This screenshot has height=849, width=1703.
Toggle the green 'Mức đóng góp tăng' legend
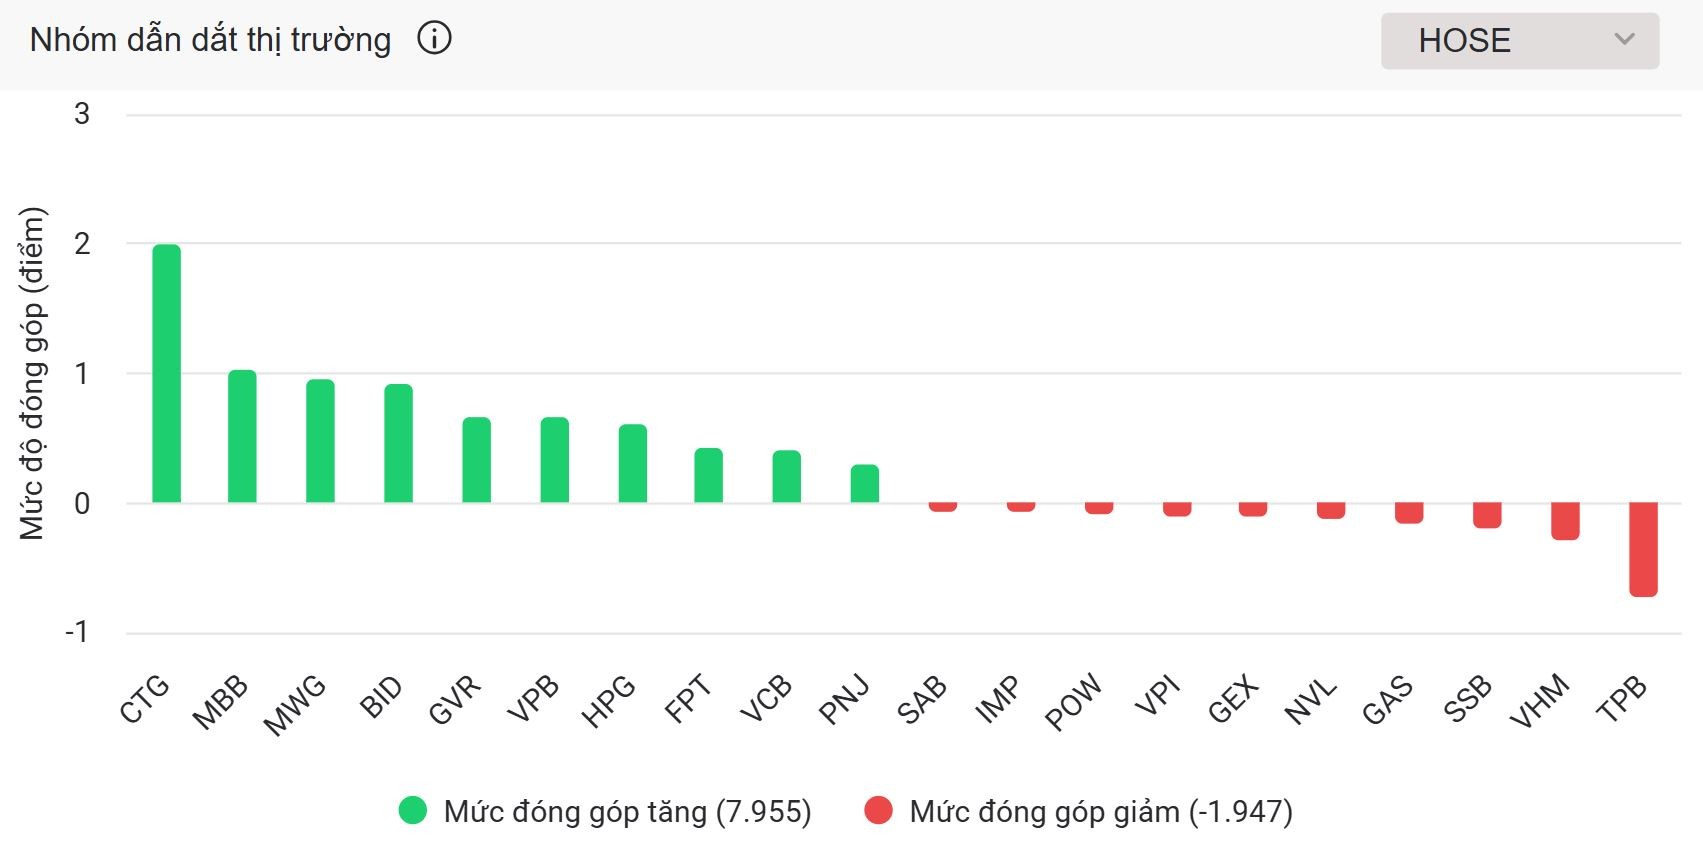point(627,811)
